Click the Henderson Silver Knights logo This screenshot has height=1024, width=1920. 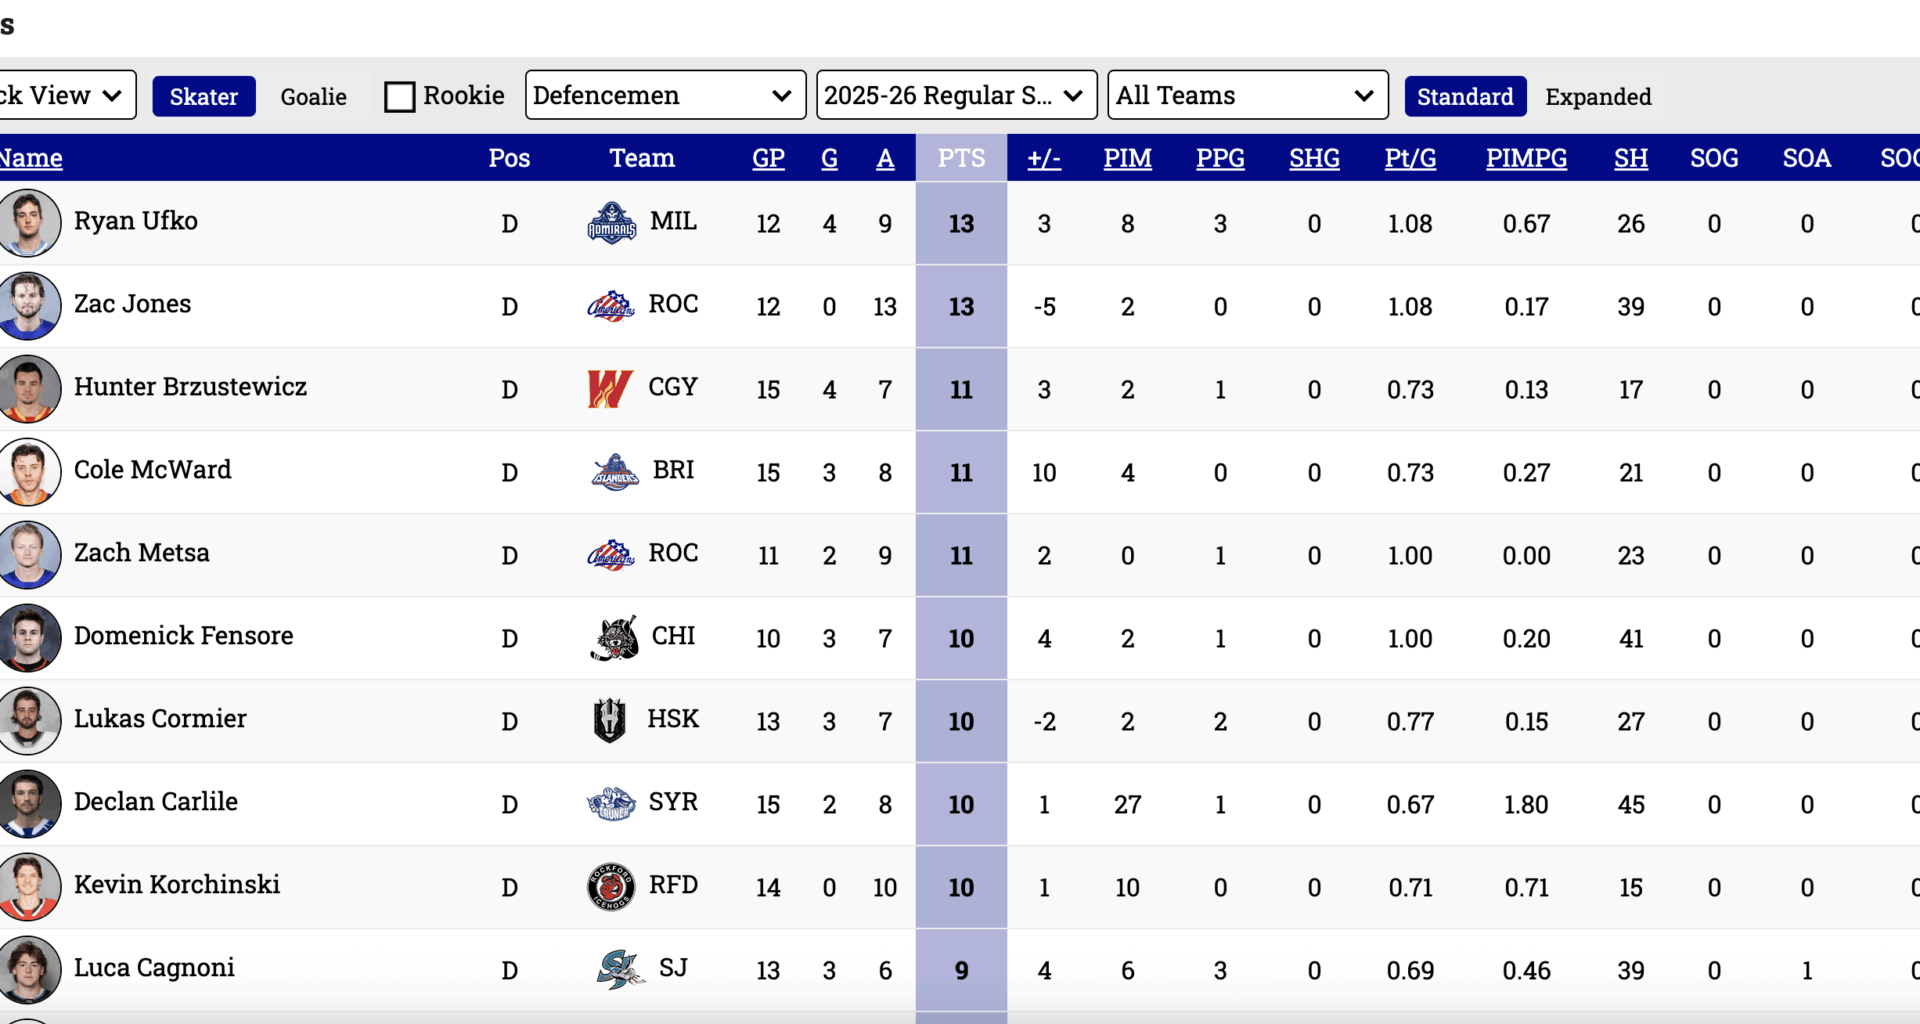(612, 720)
